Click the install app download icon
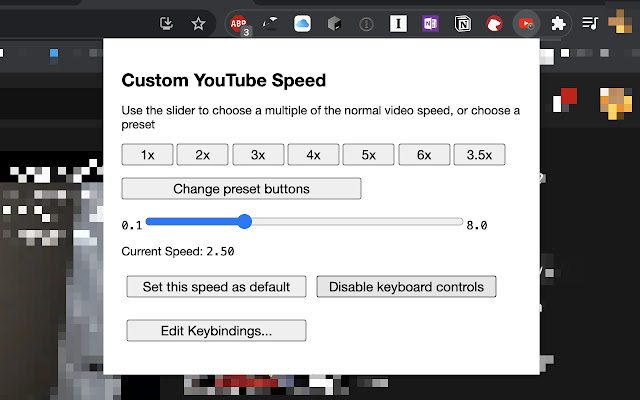 (166, 23)
